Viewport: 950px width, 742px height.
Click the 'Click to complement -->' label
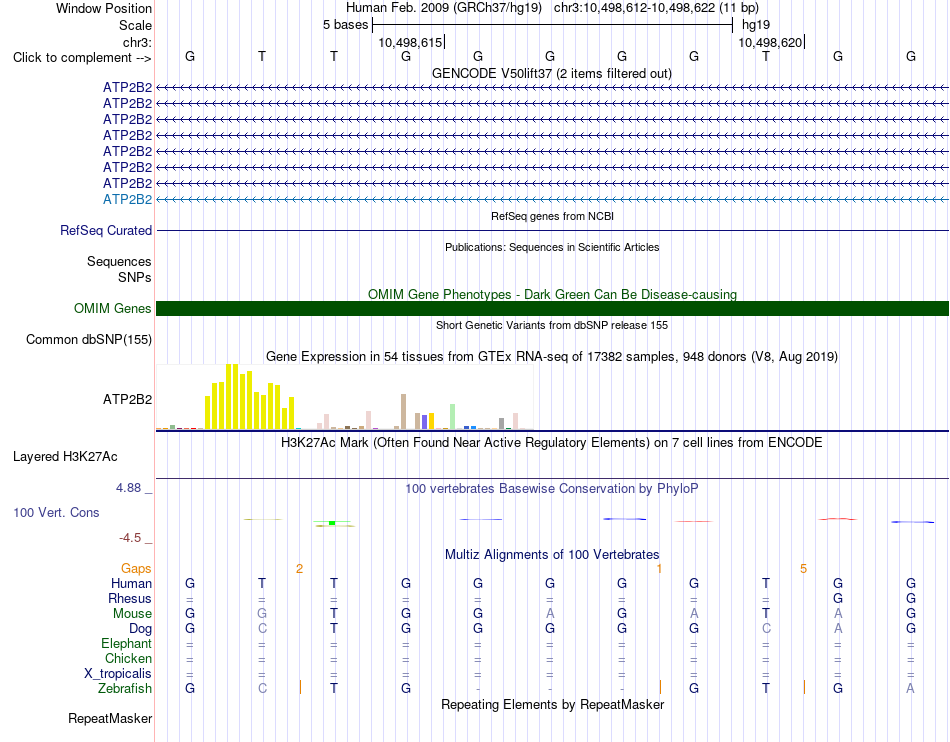(x=82, y=58)
